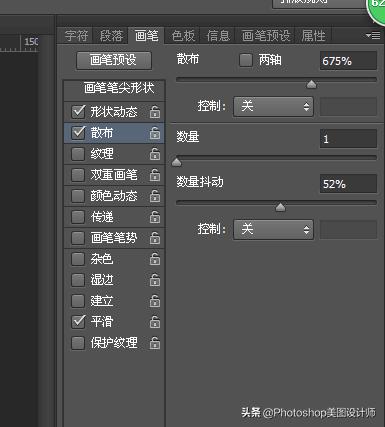Click lock icon beside 散布

click(155, 133)
